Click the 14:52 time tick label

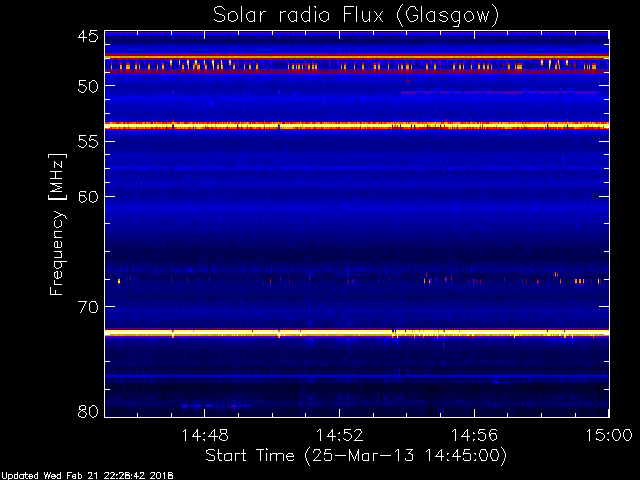(x=340, y=435)
